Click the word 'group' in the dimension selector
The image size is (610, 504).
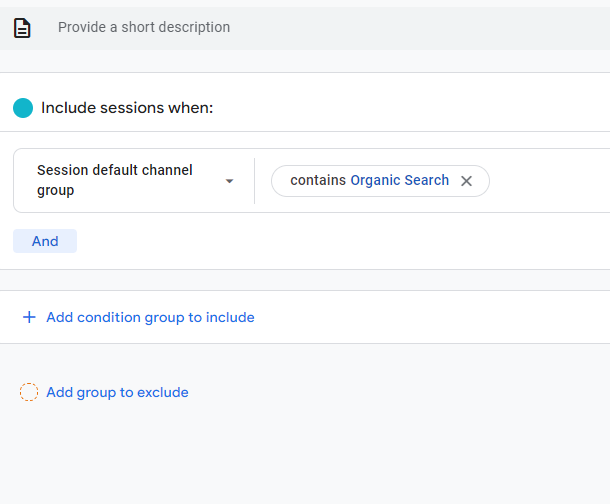coord(55,191)
